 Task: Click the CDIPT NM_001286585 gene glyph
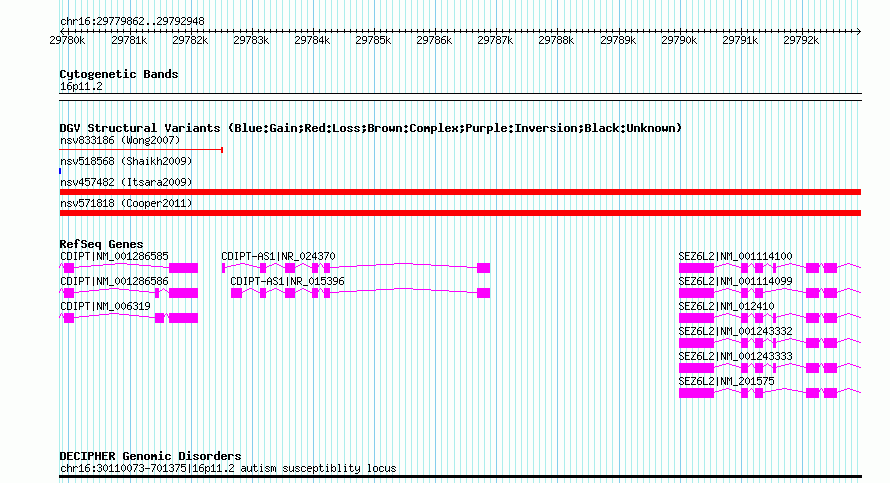pos(129,268)
